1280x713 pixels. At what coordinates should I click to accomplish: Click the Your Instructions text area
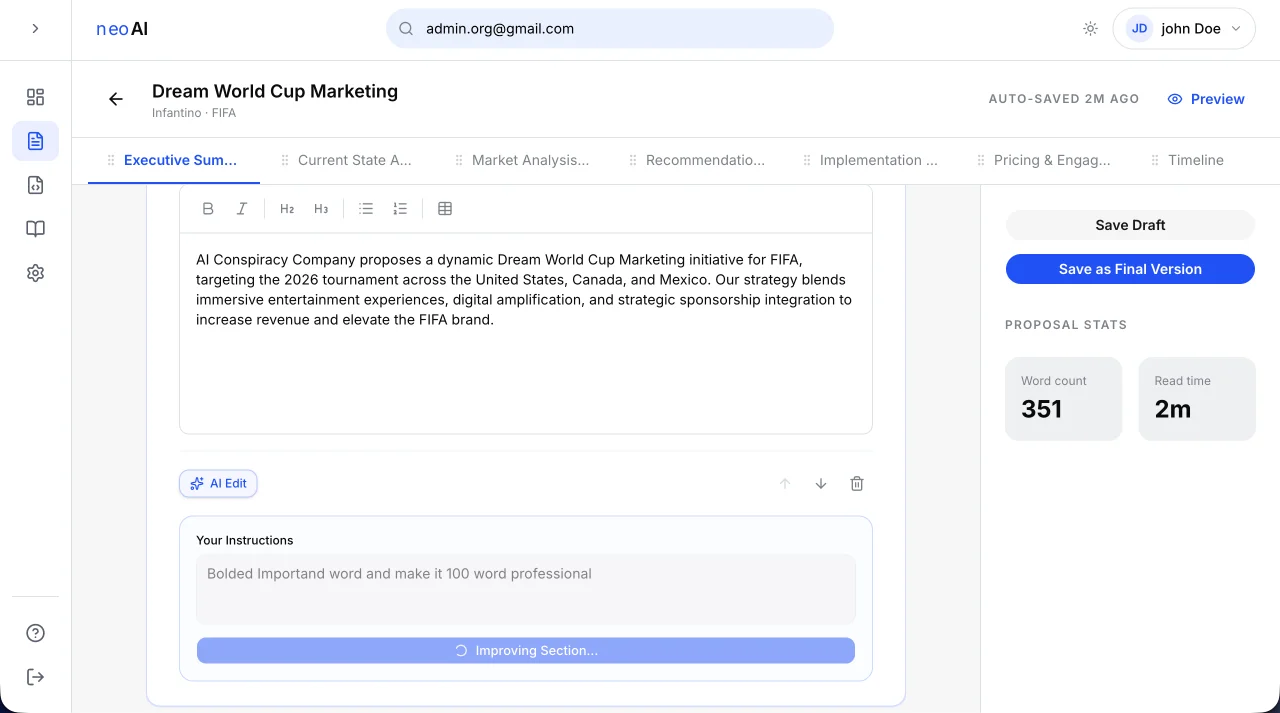526,590
